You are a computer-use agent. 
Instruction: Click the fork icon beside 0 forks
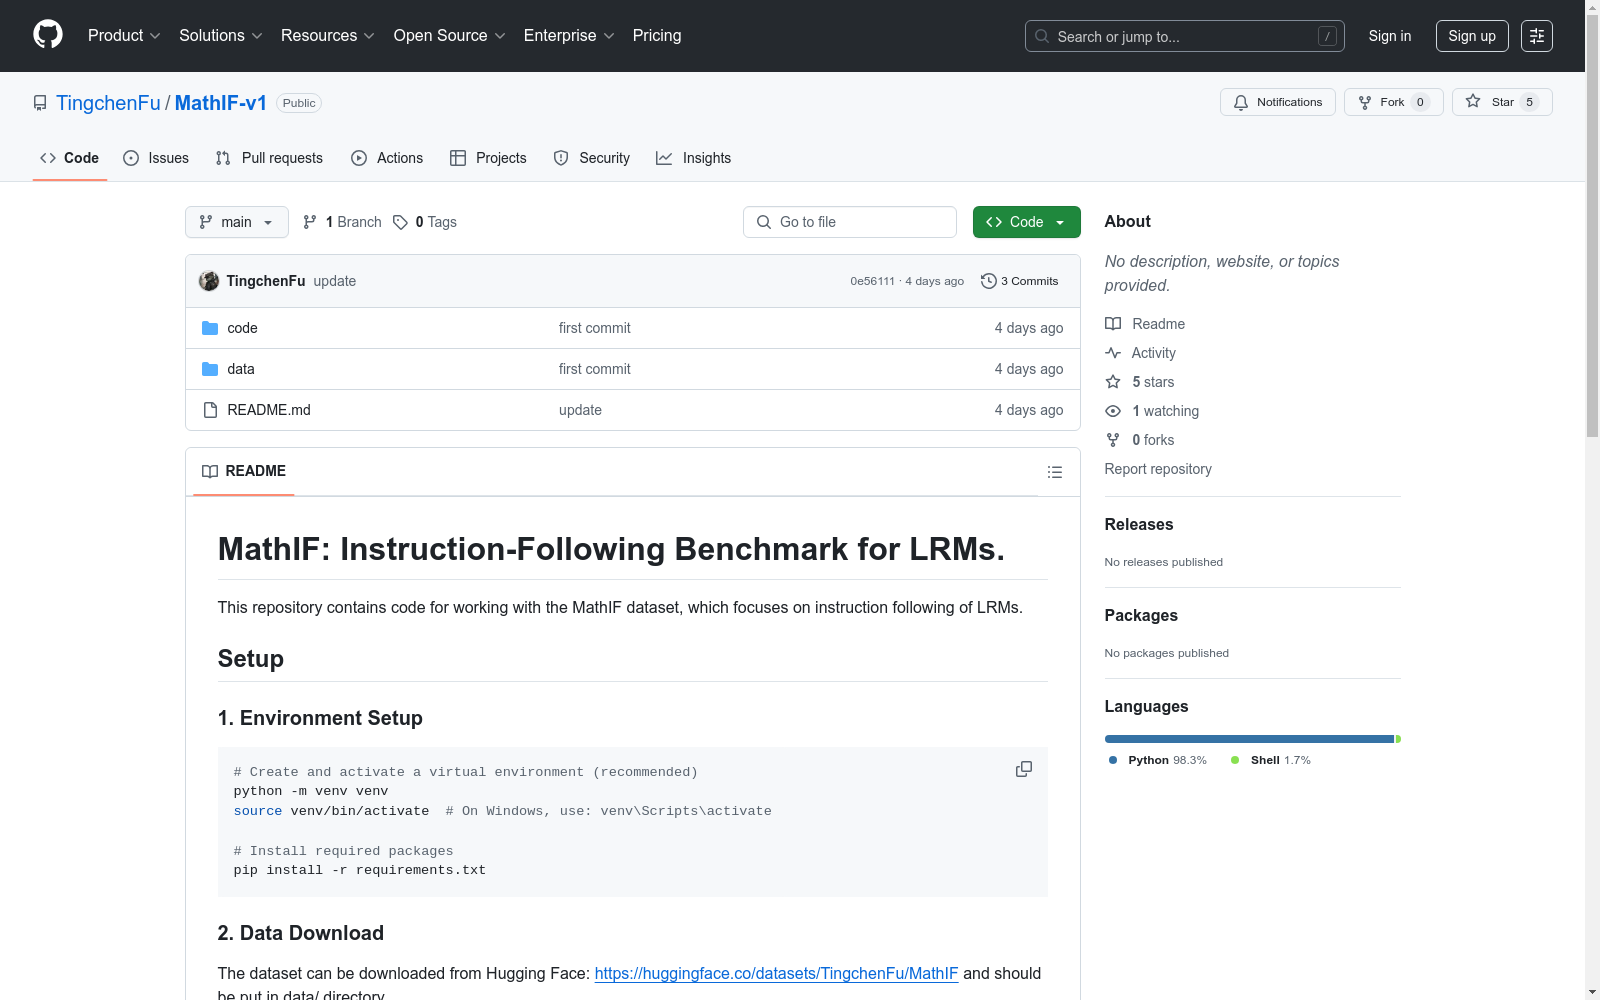click(x=1113, y=440)
